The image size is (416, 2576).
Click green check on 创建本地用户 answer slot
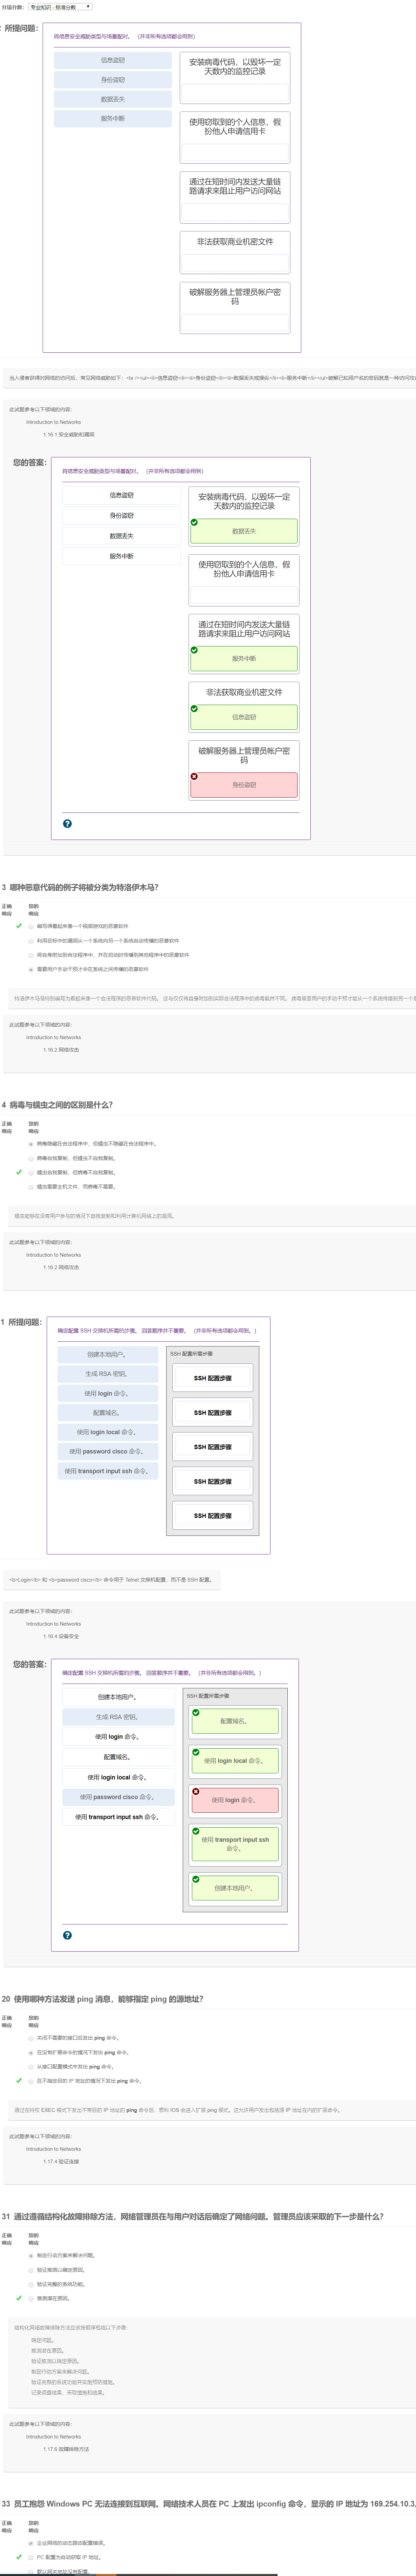(x=196, y=1879)
